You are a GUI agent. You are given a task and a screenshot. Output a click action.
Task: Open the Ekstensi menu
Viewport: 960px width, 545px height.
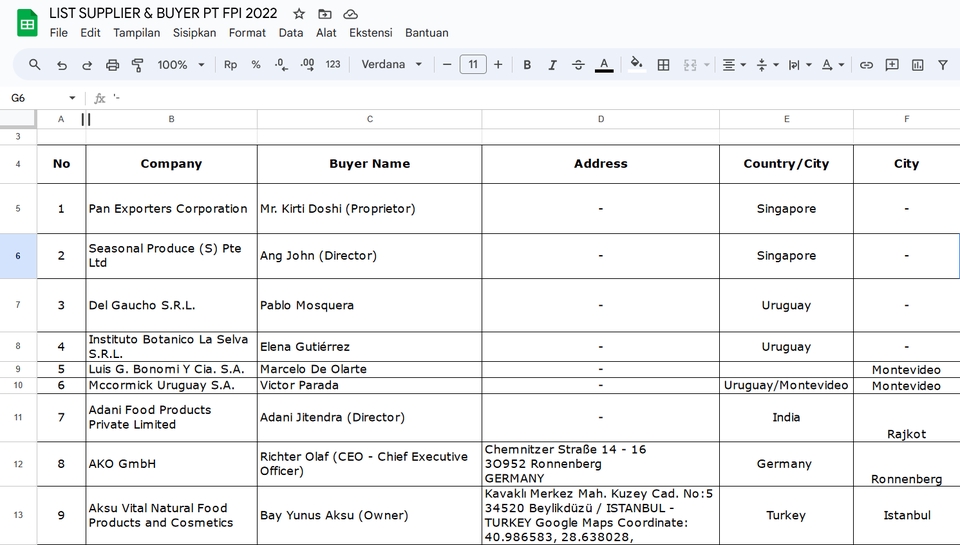(371, 33)
